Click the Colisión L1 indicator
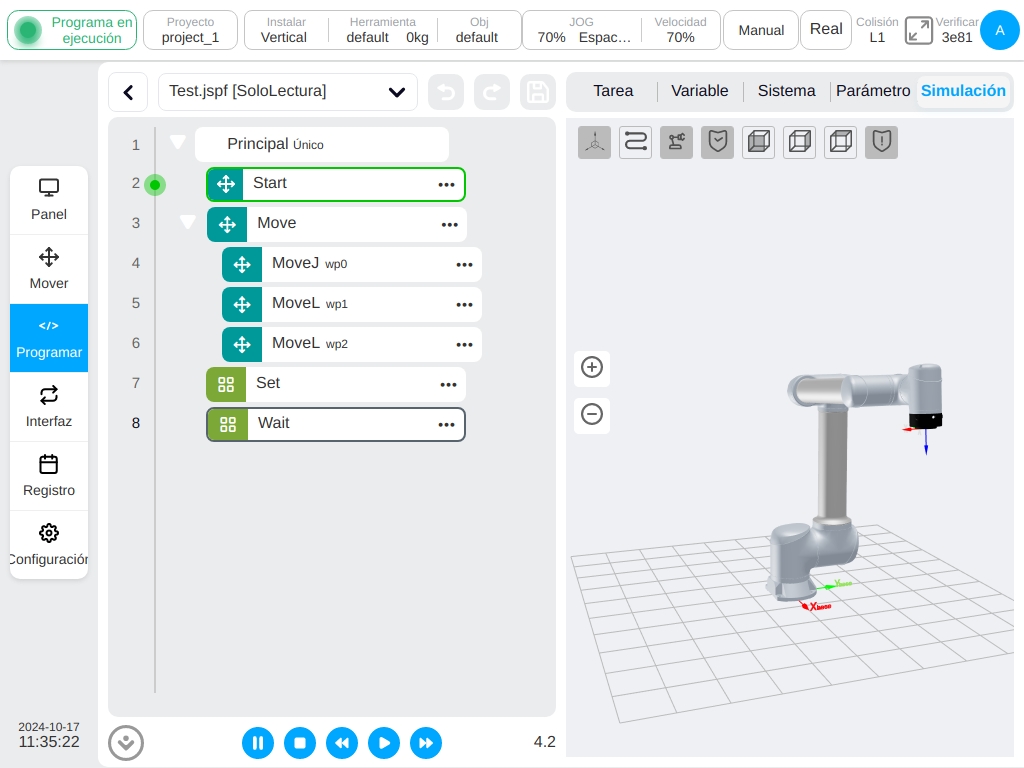Screen dimensions: 1024x768 pyautogui.click(x=877, y=30)
